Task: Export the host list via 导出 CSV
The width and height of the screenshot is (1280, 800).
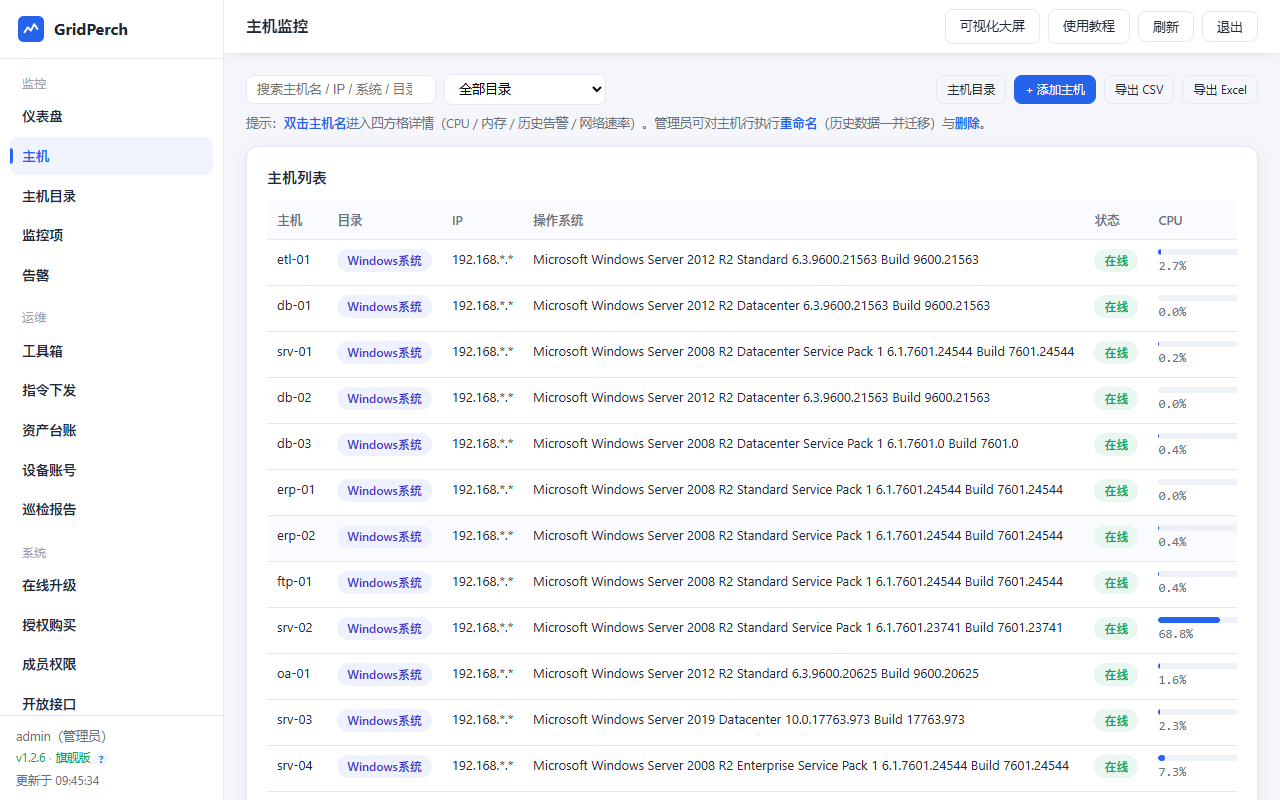Action: (x=1139, y=89)
